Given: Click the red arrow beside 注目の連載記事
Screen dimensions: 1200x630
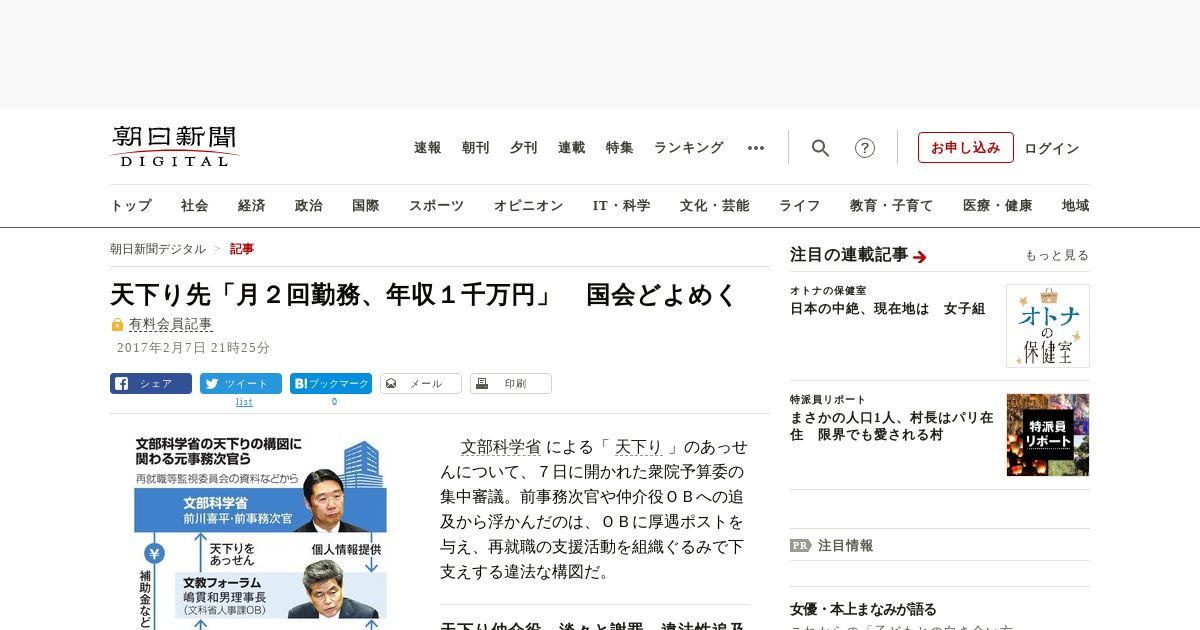Looking at the screenshot, I should (920, 257).
